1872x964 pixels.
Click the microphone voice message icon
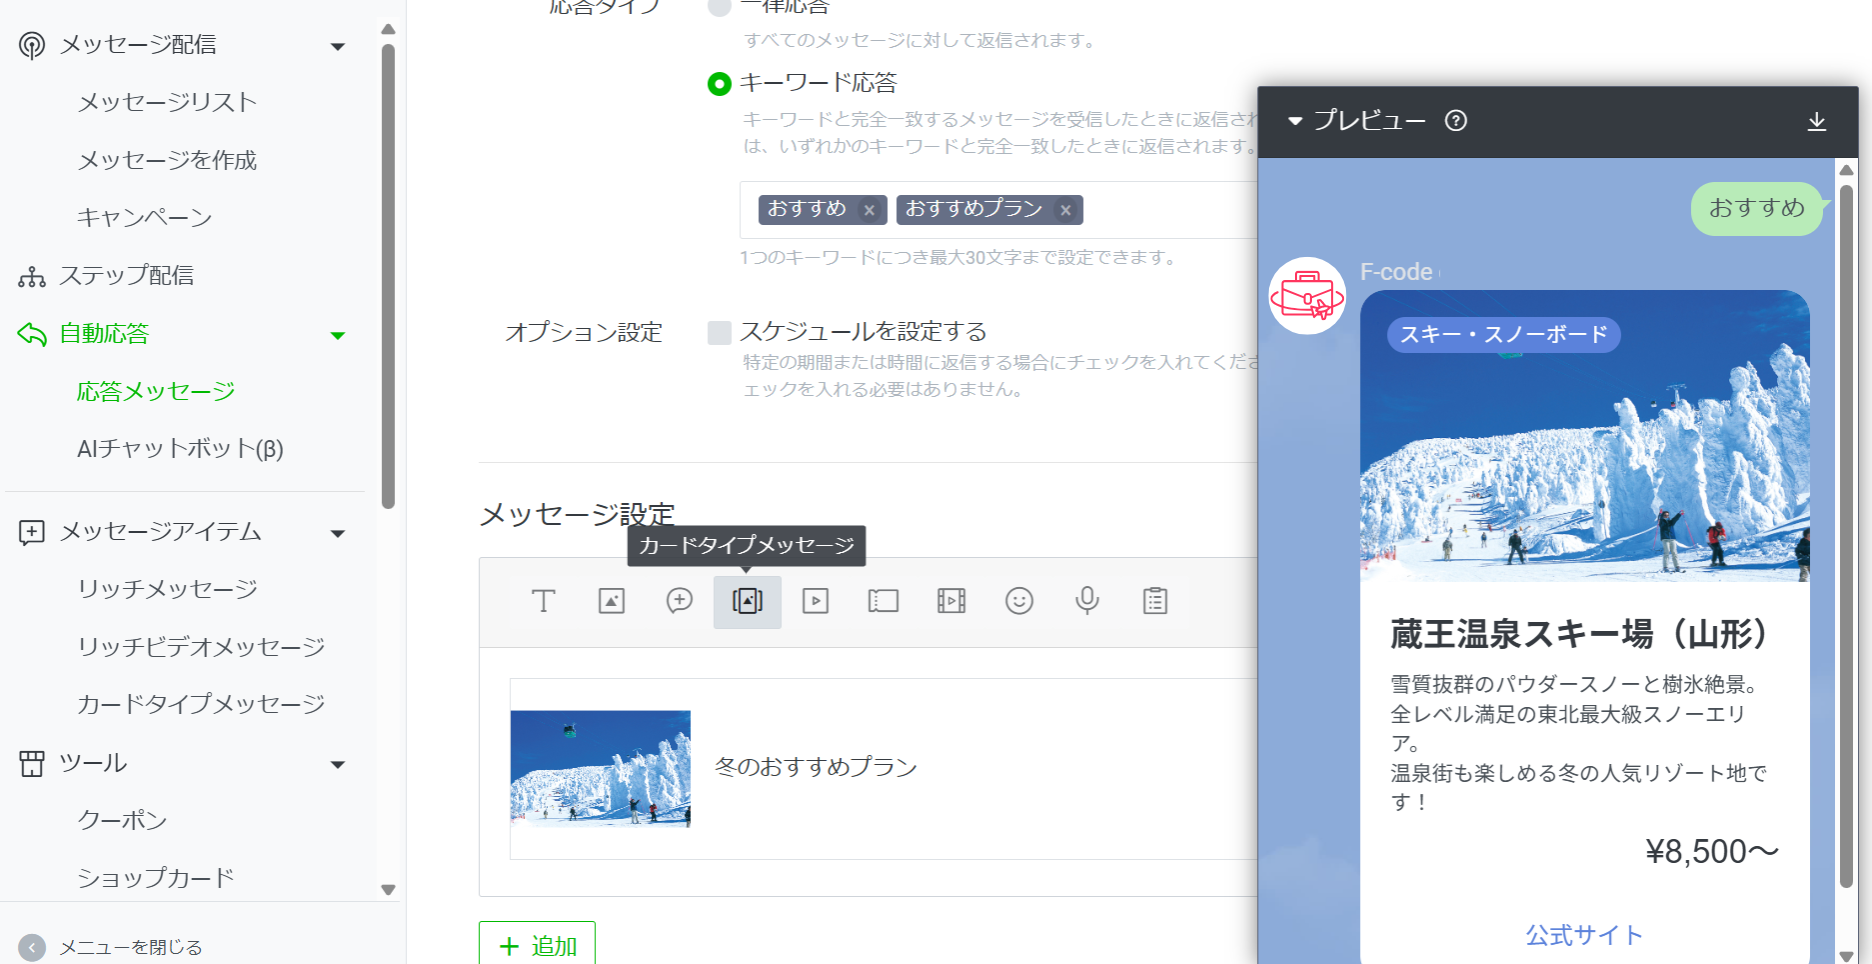(1087, 601)
